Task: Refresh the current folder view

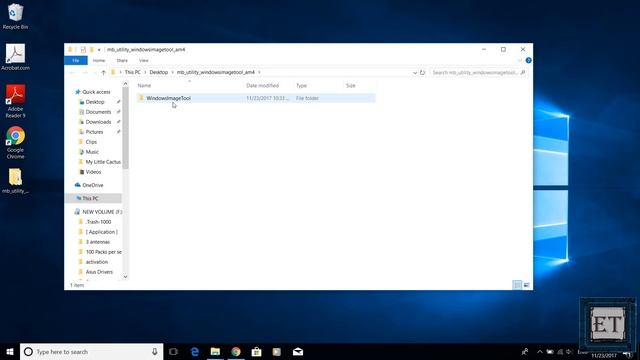Action: (x=422, y=72)
